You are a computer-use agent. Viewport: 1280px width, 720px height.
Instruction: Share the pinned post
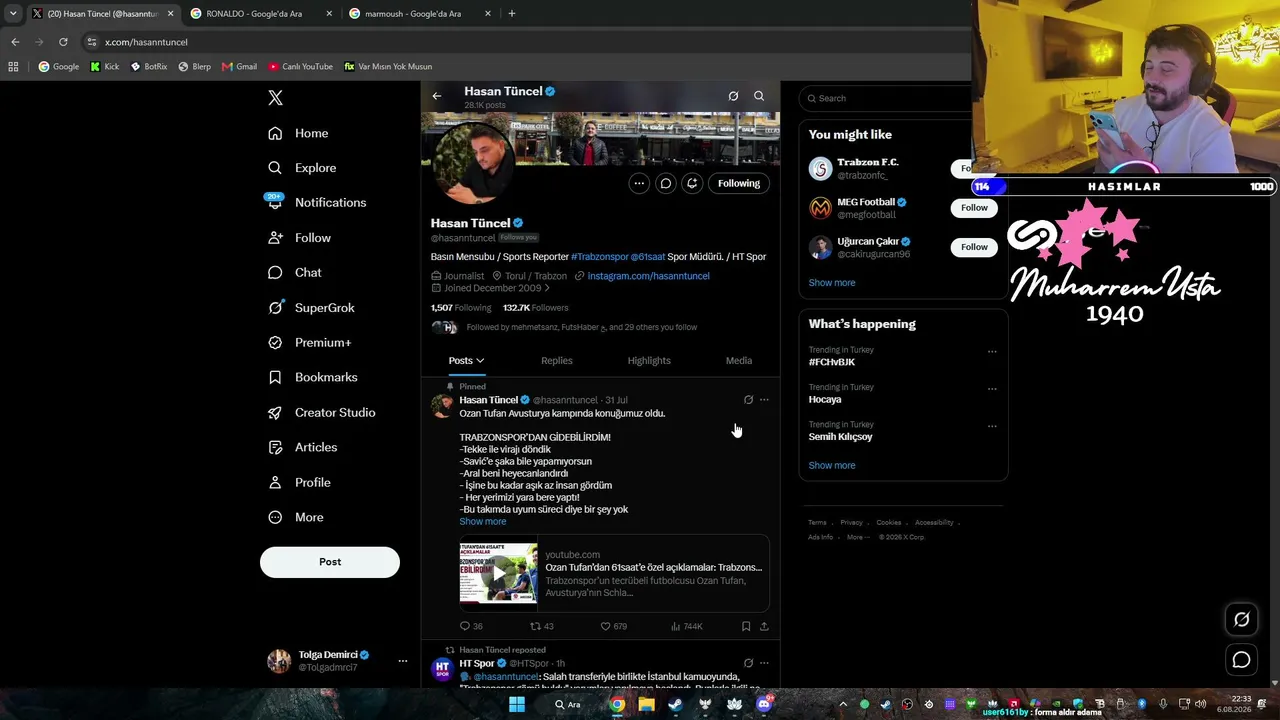[x=764, y=626]
